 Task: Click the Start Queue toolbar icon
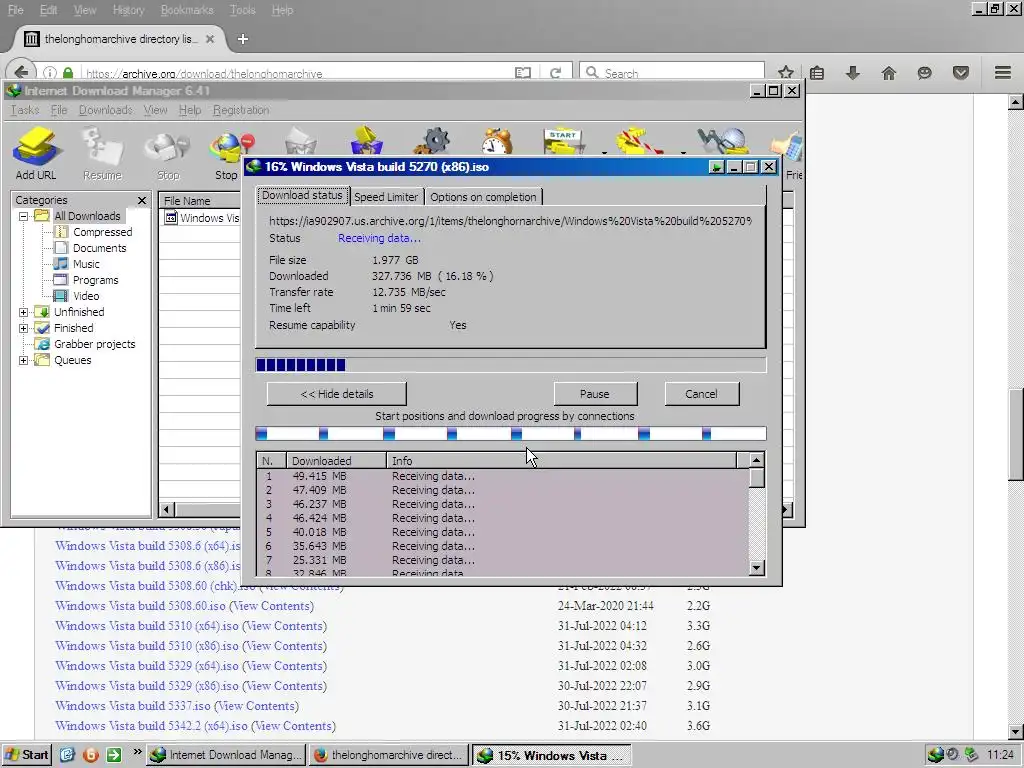[x=564, y=140]
